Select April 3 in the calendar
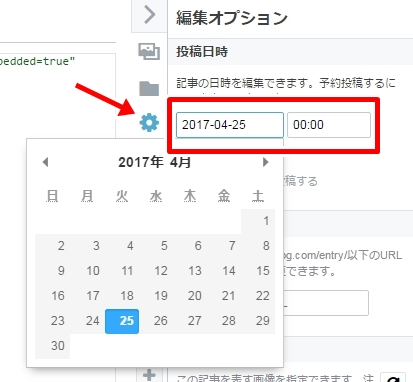Viewport: 413px width, 382px height. click(87, 246)
